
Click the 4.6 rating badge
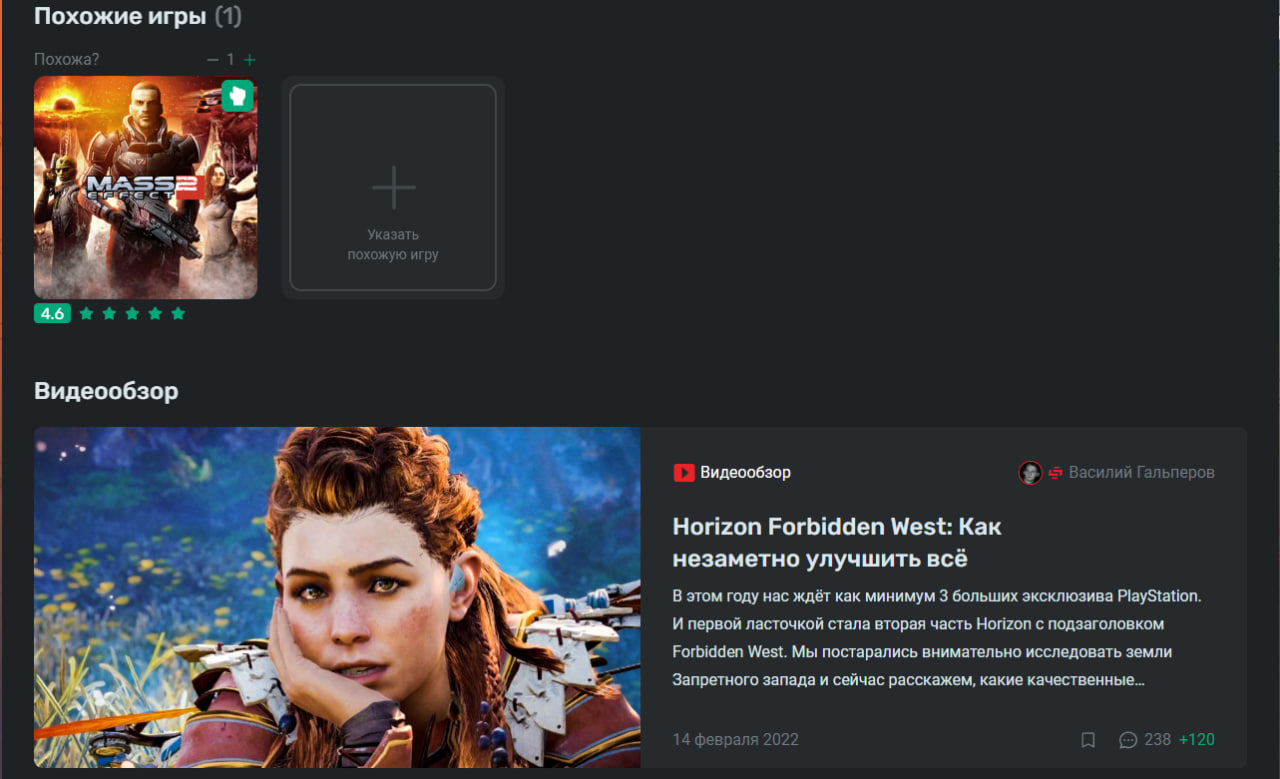52,313
